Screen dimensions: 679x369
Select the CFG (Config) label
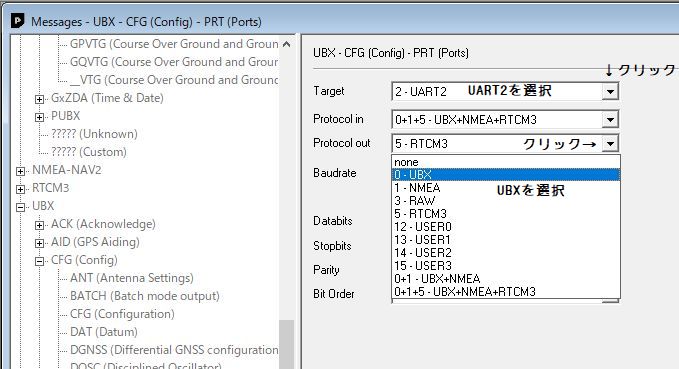(x=84, y=260)
